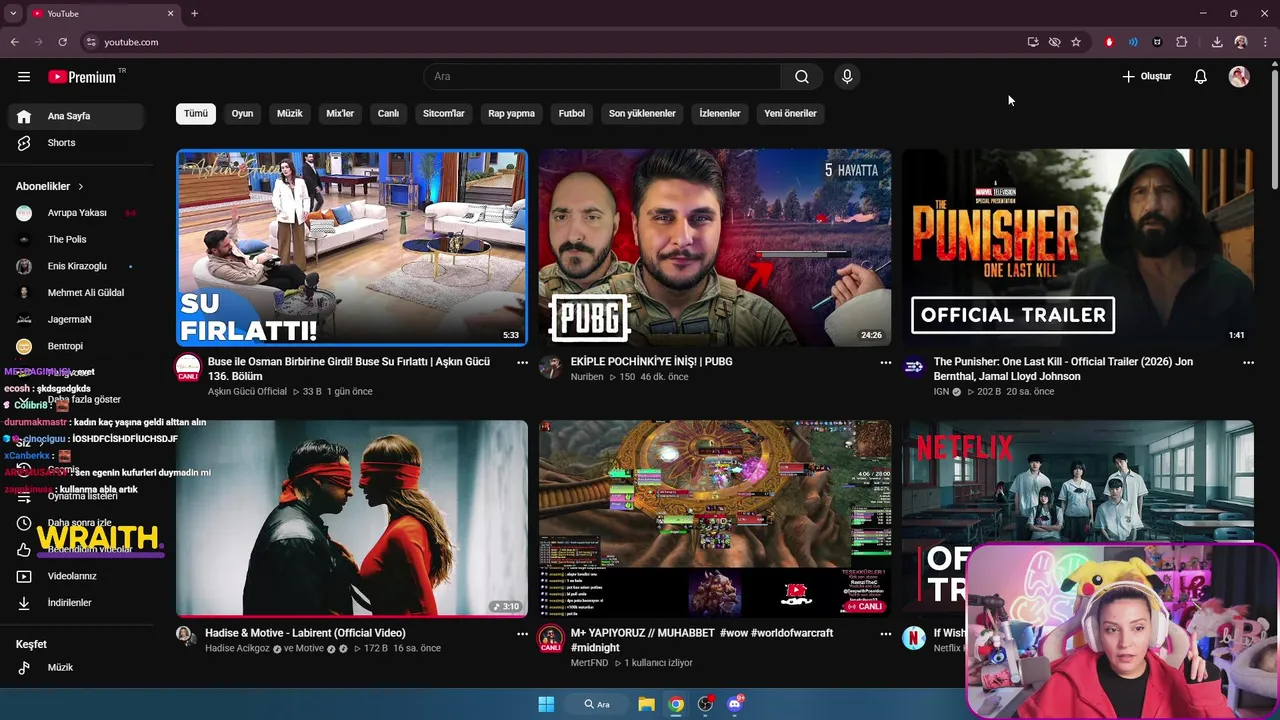Open the SU FIRLATTI video thumbnail
Image resolution: width=1280 pixels, height=720 pixels.
point(352,248)
